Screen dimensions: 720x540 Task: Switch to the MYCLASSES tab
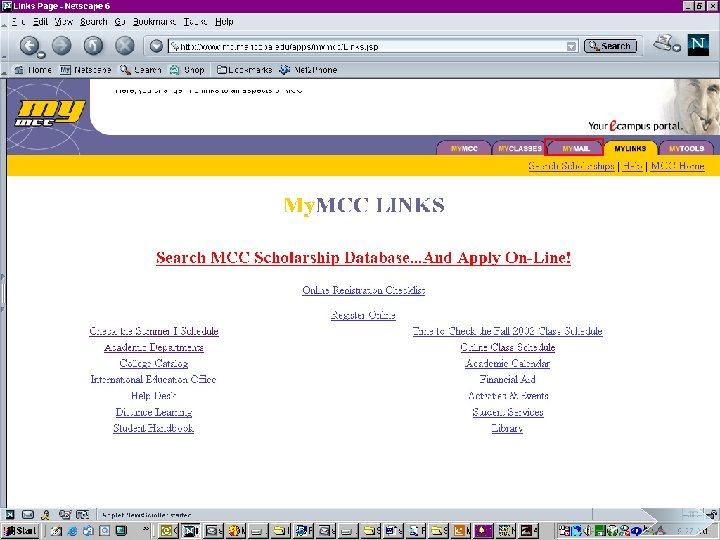[x=520, y=148]
